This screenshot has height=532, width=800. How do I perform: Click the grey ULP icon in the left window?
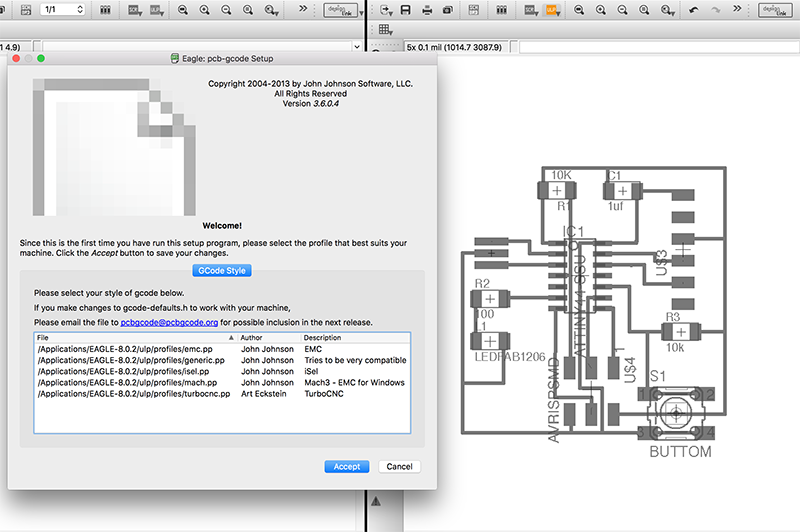pyautogui.click(x=157, y=10)
